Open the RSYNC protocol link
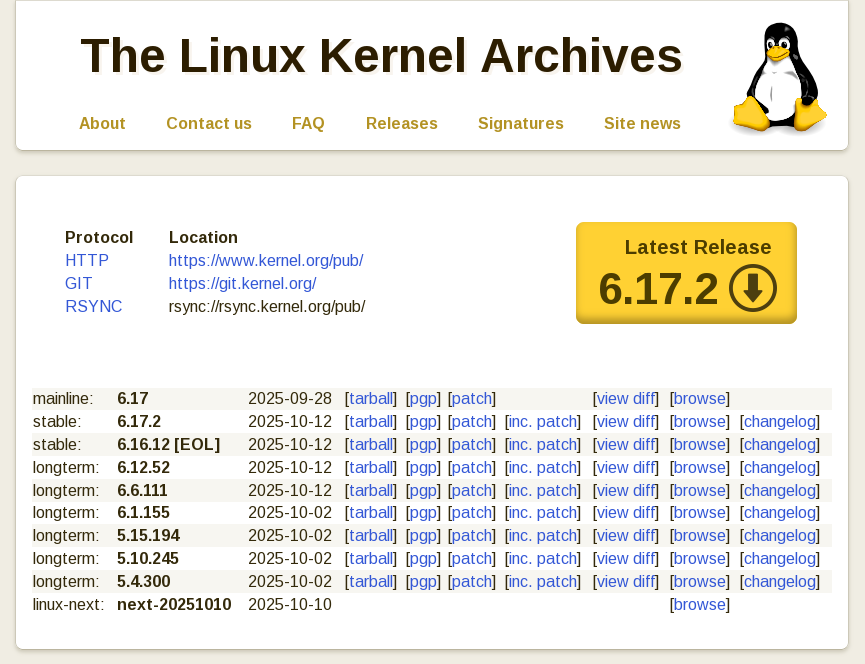Screen dimensions: 865x664 tap(93, 307)
